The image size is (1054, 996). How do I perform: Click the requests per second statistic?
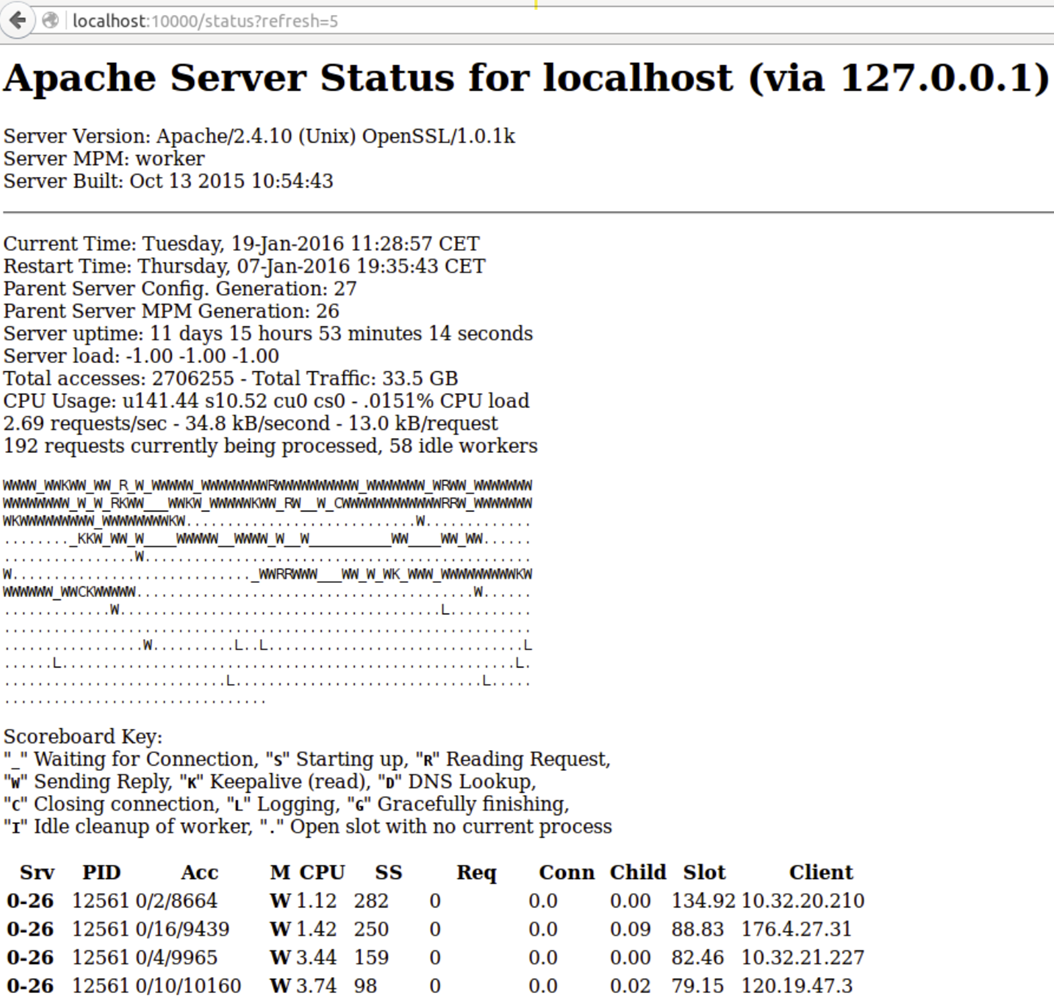250,423
